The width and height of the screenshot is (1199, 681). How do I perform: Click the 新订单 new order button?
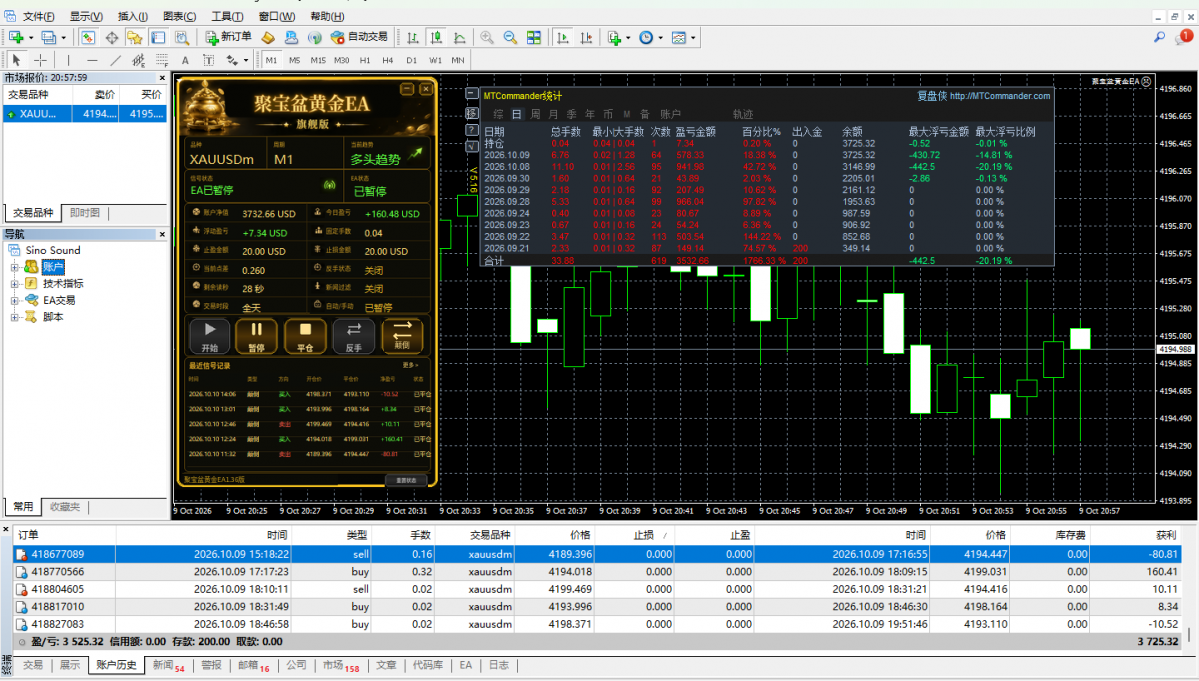pos(228,37)
